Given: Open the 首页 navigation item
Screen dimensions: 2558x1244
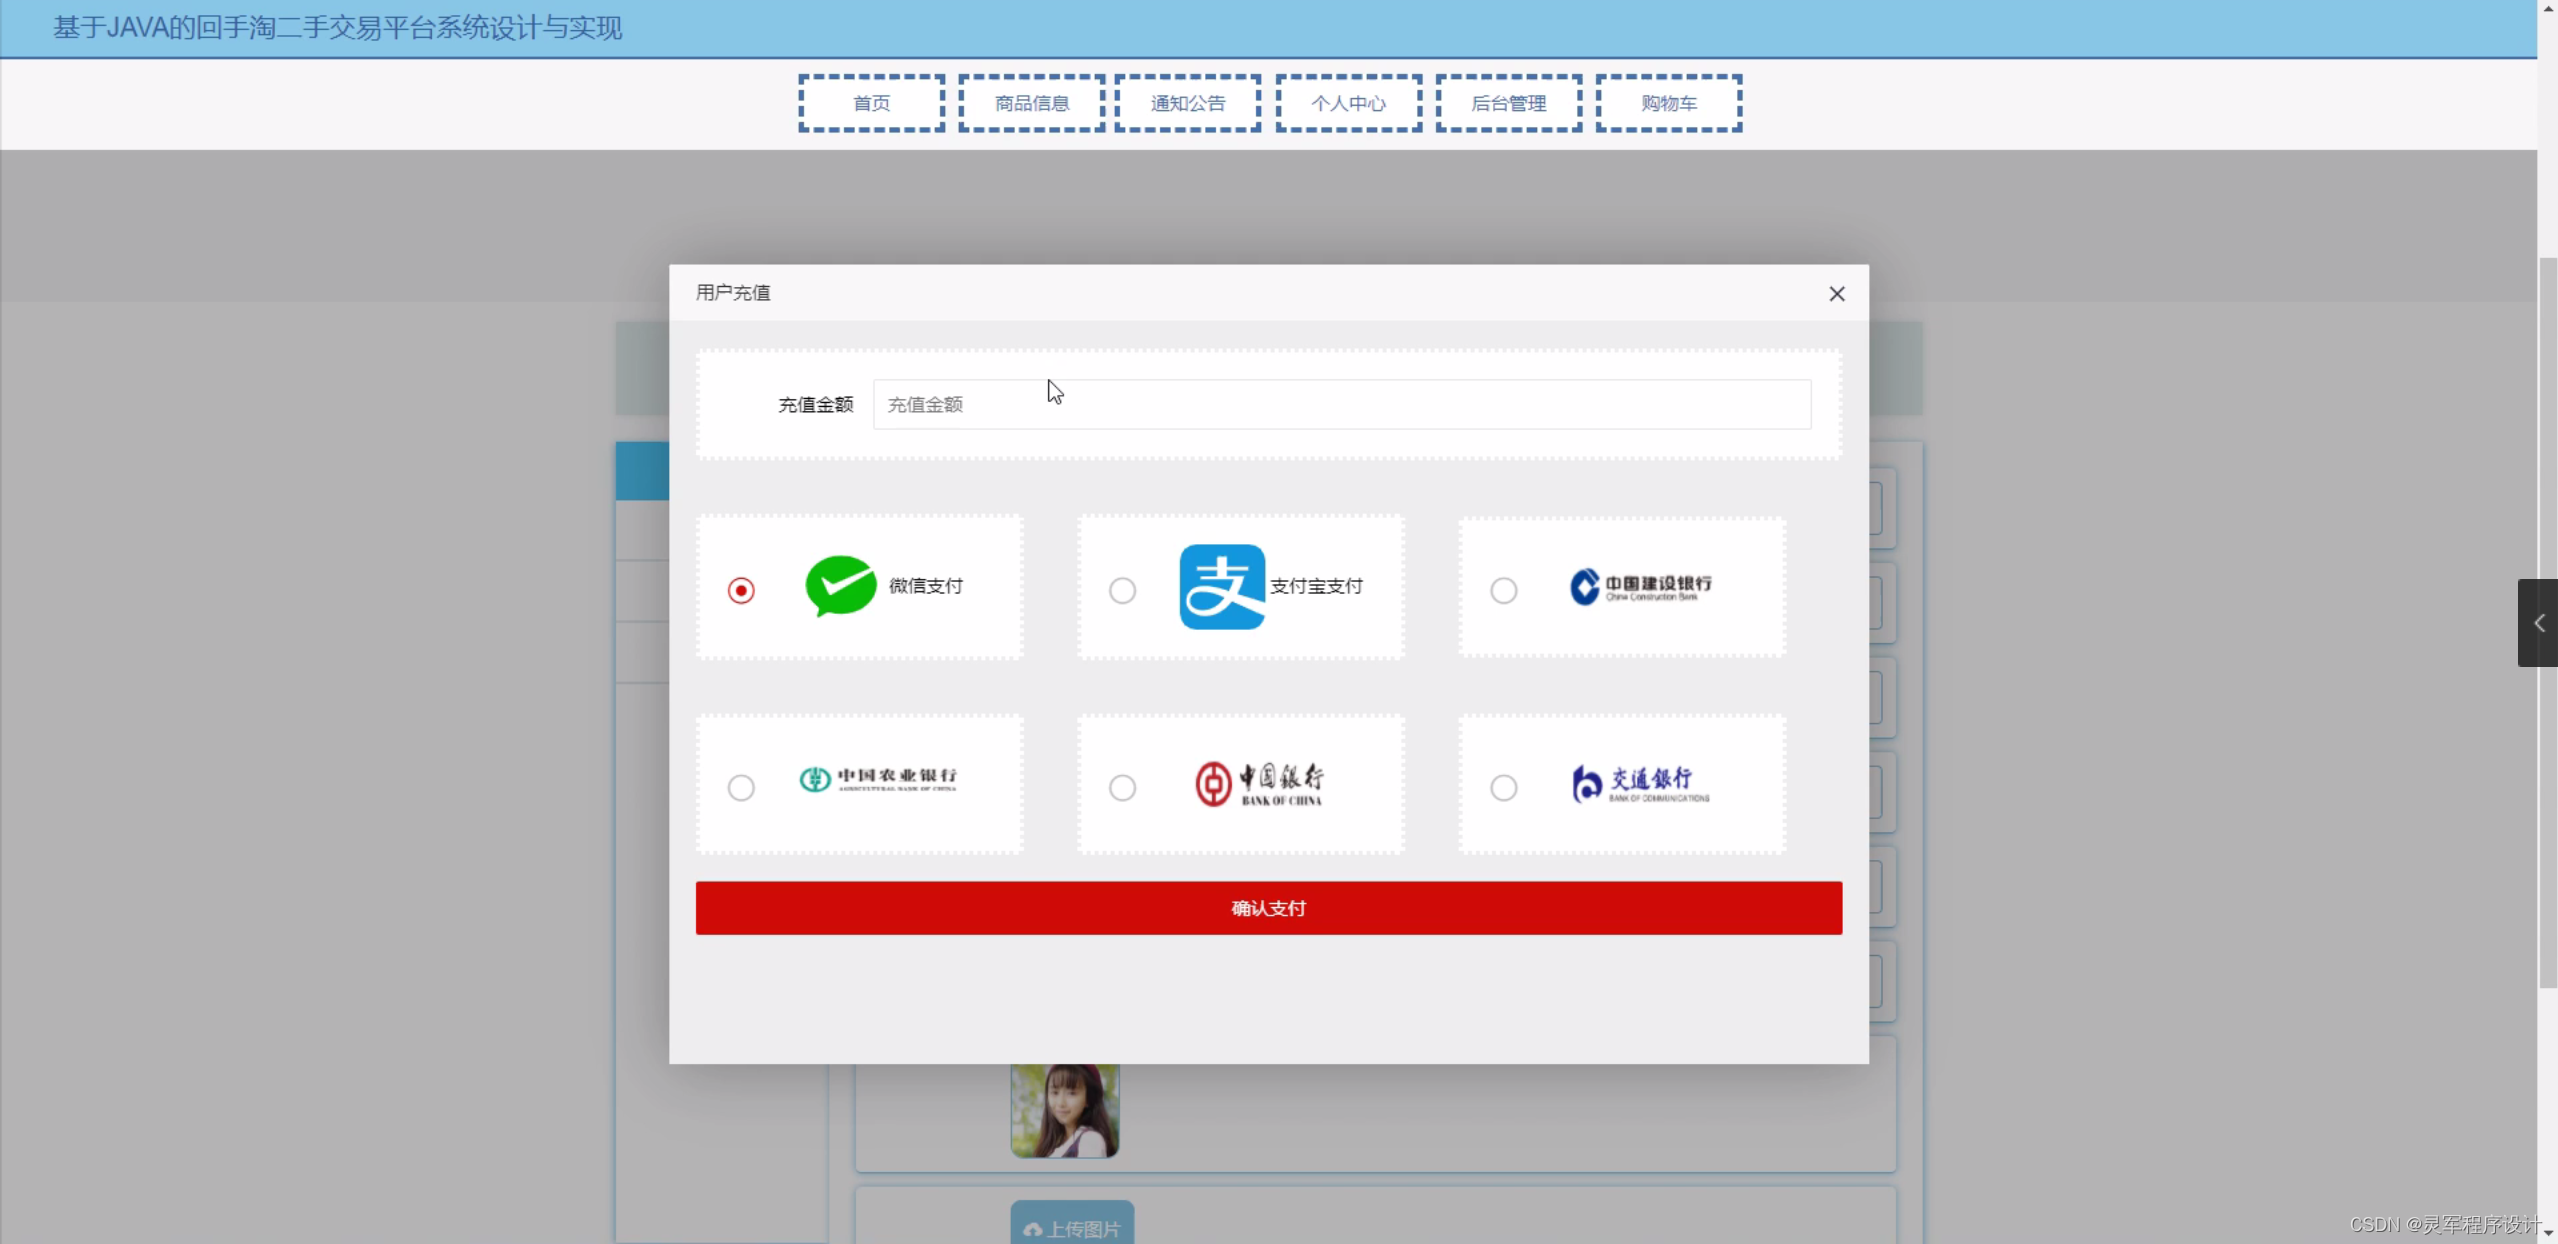Looking at the screenshot, I should pyautogui.click(x=871, y=103).
